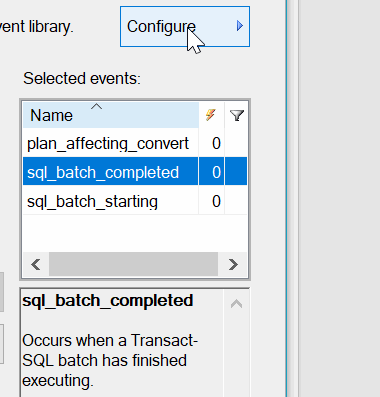
Task: Click the action count for sql_batch_completed
Action: pyautogui.click(x=216, y=172)
